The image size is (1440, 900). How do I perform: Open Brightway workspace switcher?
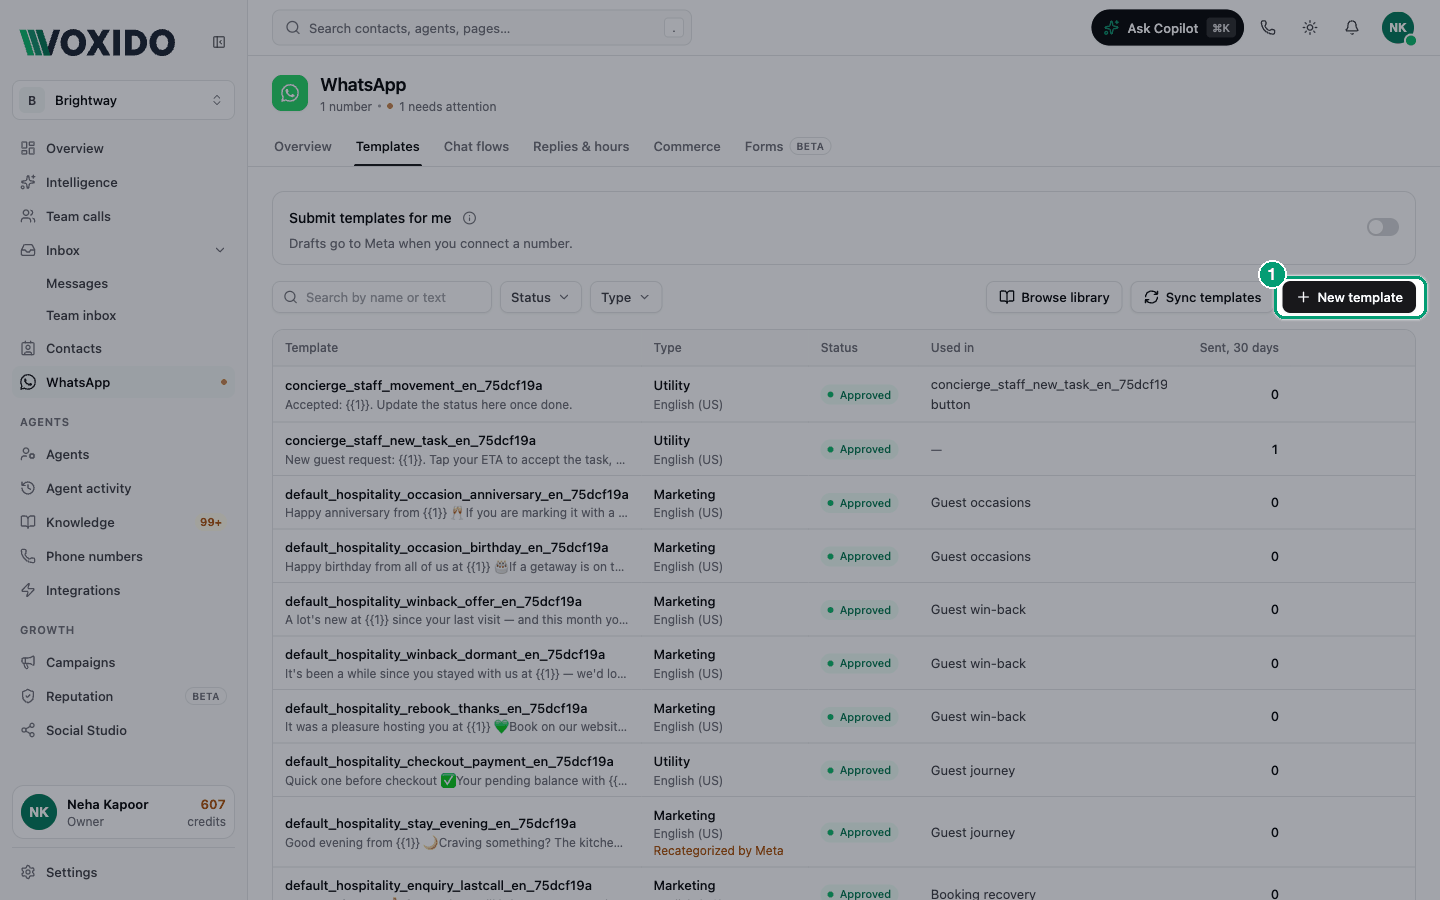pyautogui.click(x=124, y=100)
